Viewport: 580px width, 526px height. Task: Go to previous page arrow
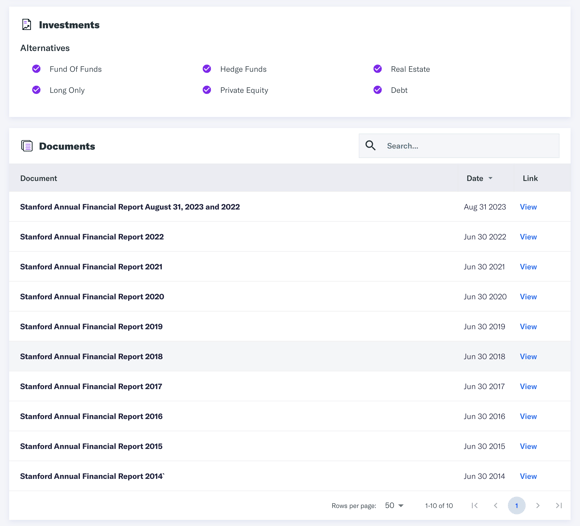coord(496,505)
